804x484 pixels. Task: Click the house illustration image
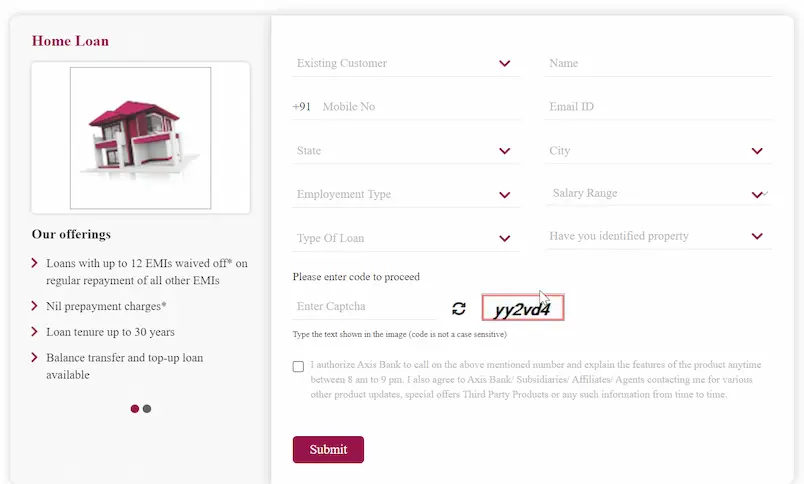[x=140, y=138]
